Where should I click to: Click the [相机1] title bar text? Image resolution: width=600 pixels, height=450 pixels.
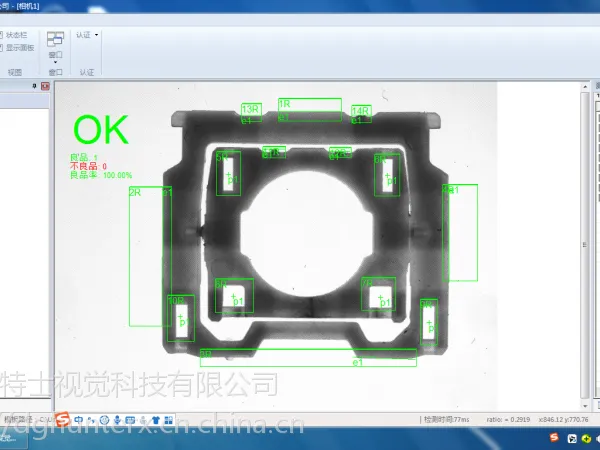pyautogui.click(x=28, y=6)
